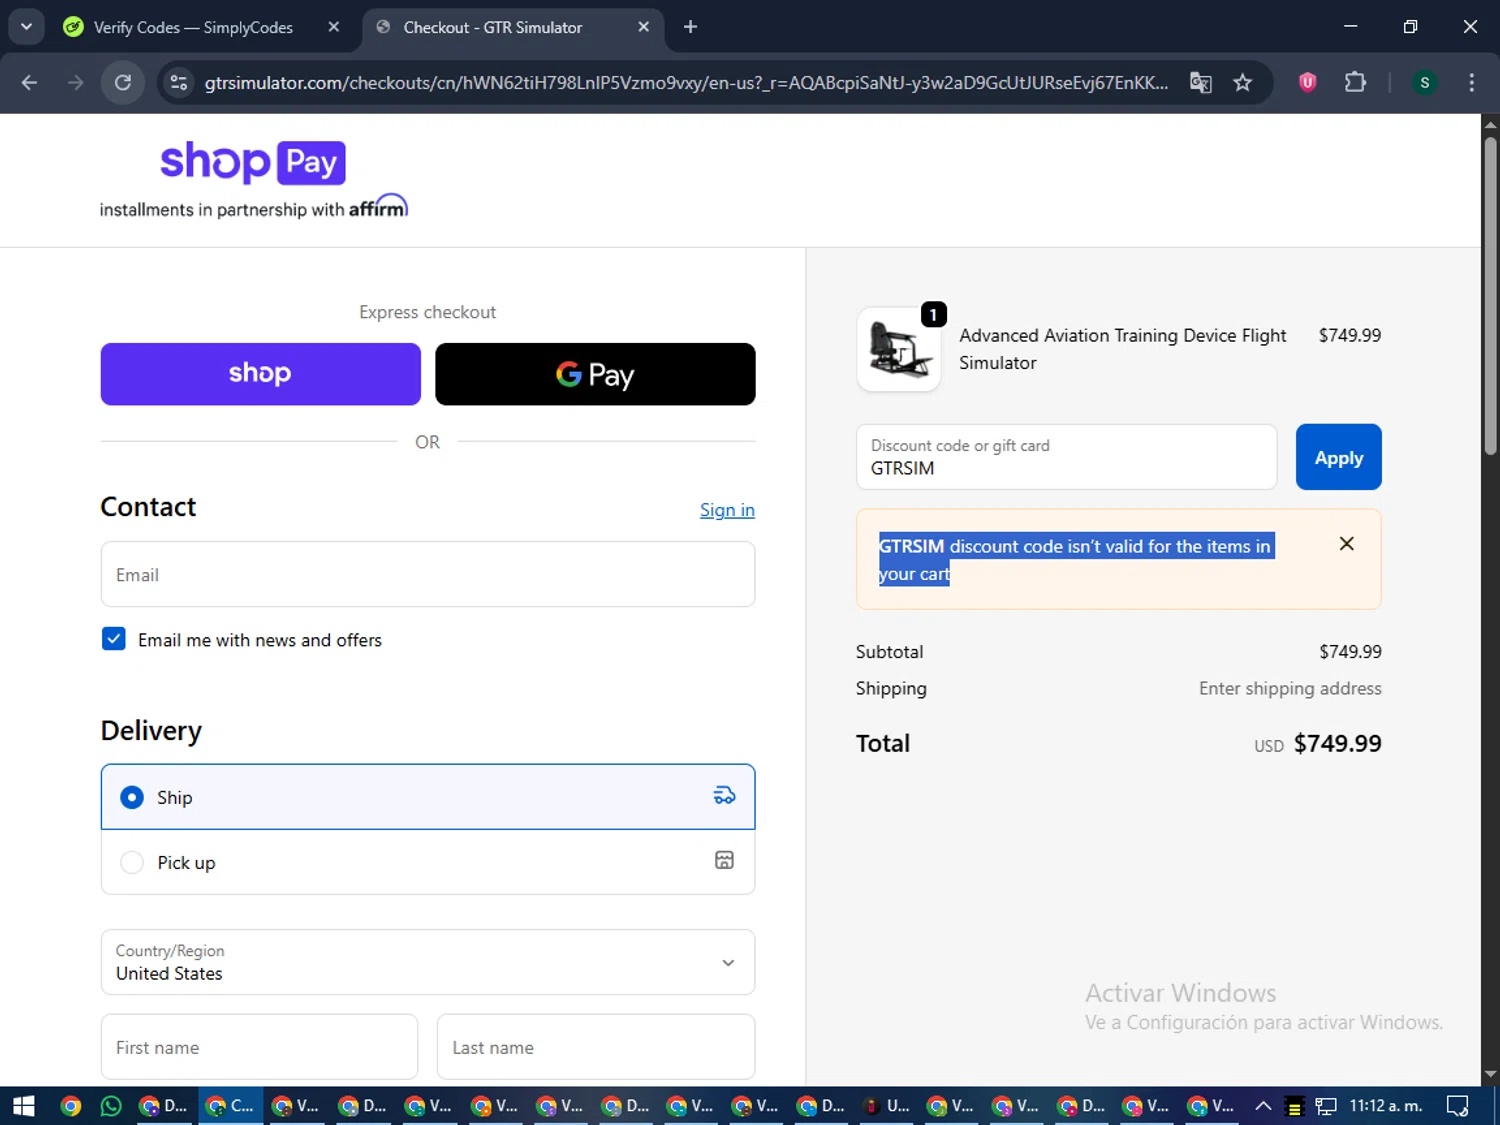Select the Ship delivery option

pos(428,797)
